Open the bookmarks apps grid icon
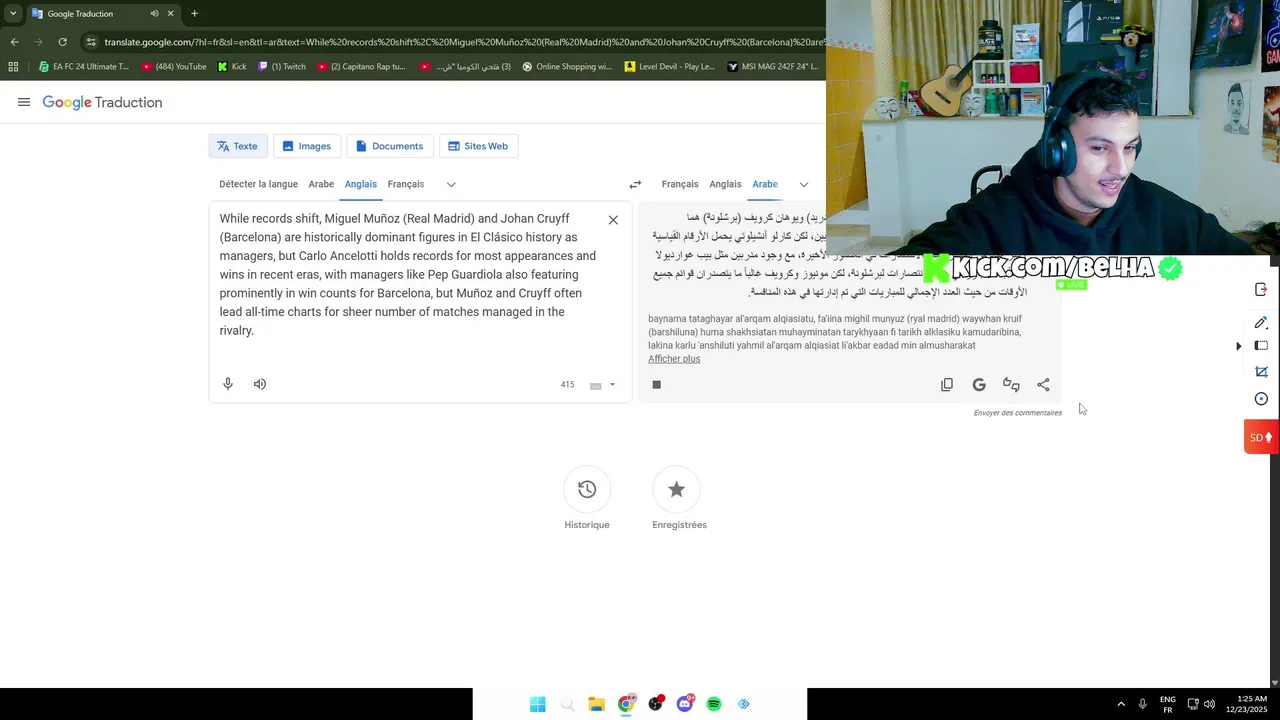Viewport: 1280px width, 720px height. click(x=13, y=67)
